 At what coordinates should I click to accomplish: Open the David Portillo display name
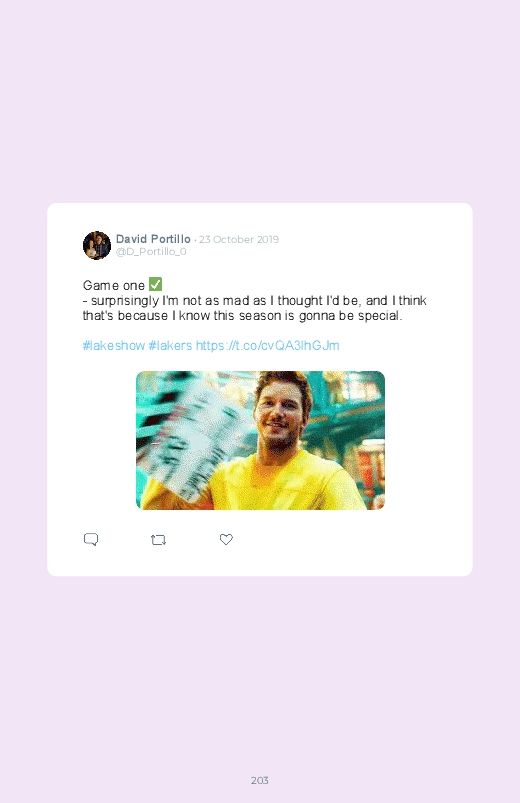[153, 239]
